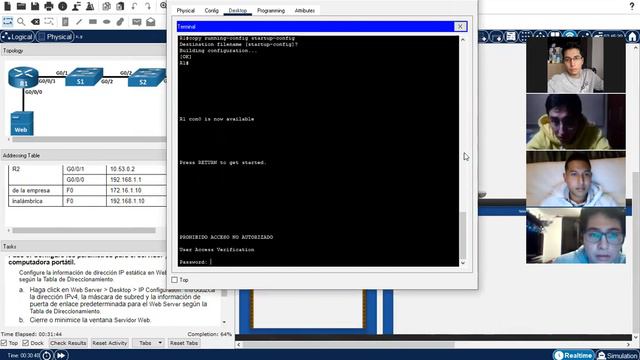
Task: Select router R1 in topology
Action: click(x=23, y=77)
